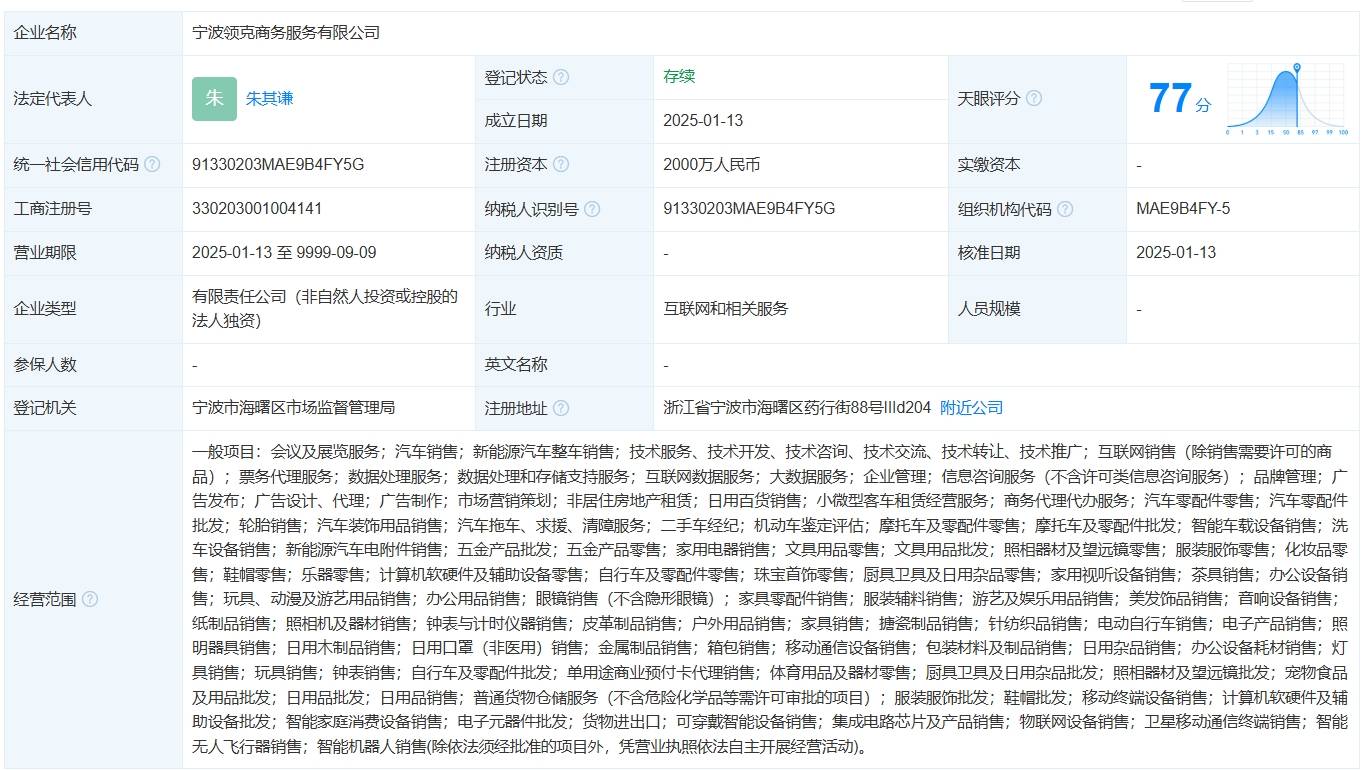Click the 实缴资本 label
The image size is (1368, 770).
tap(989, 165)
